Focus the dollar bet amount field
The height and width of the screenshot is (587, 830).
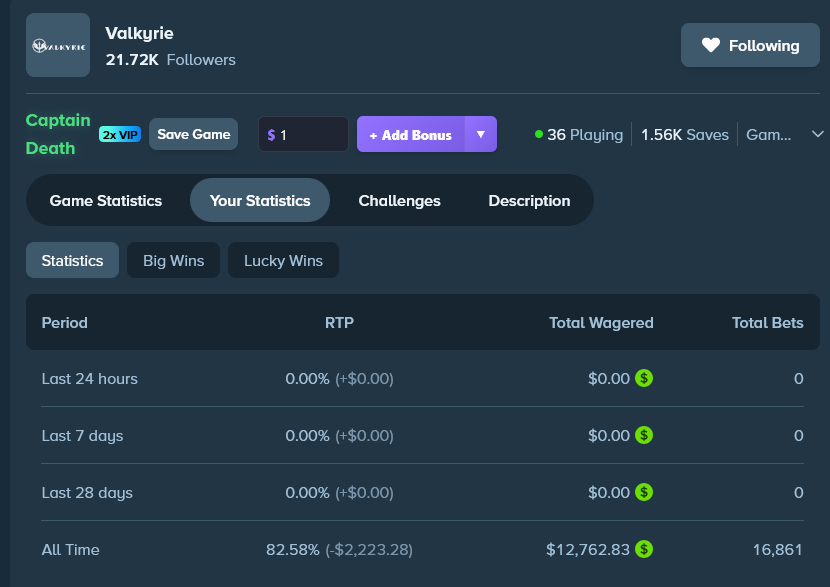pos(303,134)
